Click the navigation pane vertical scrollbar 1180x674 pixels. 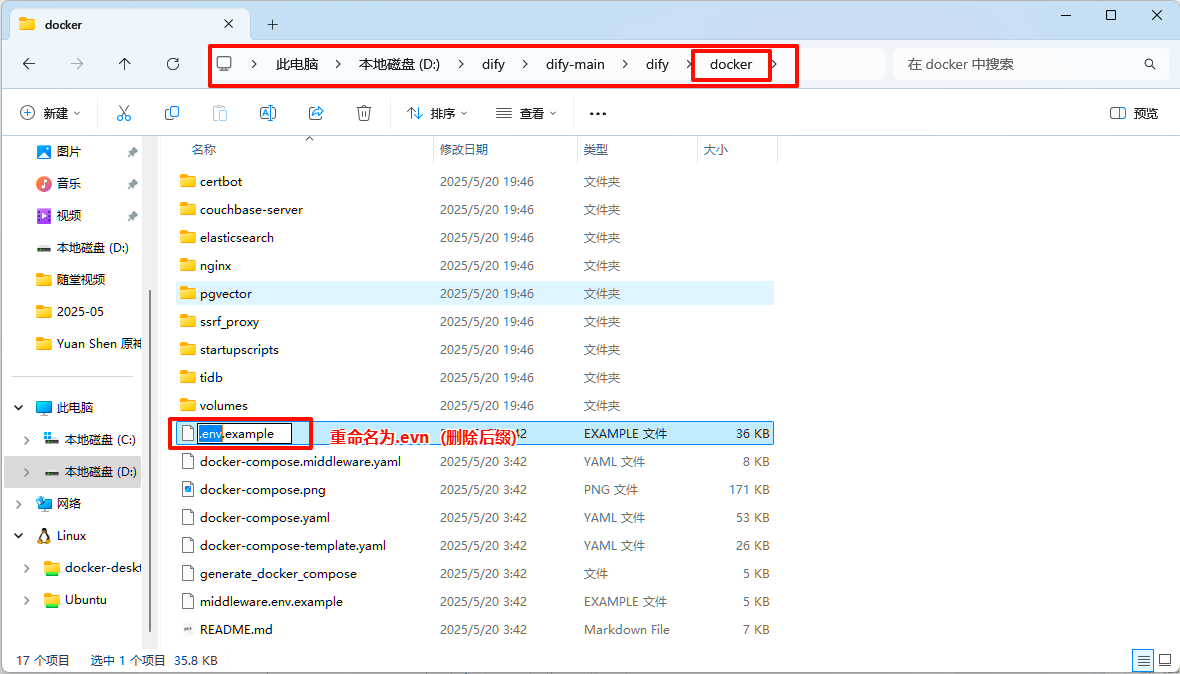tap(150, 460)
